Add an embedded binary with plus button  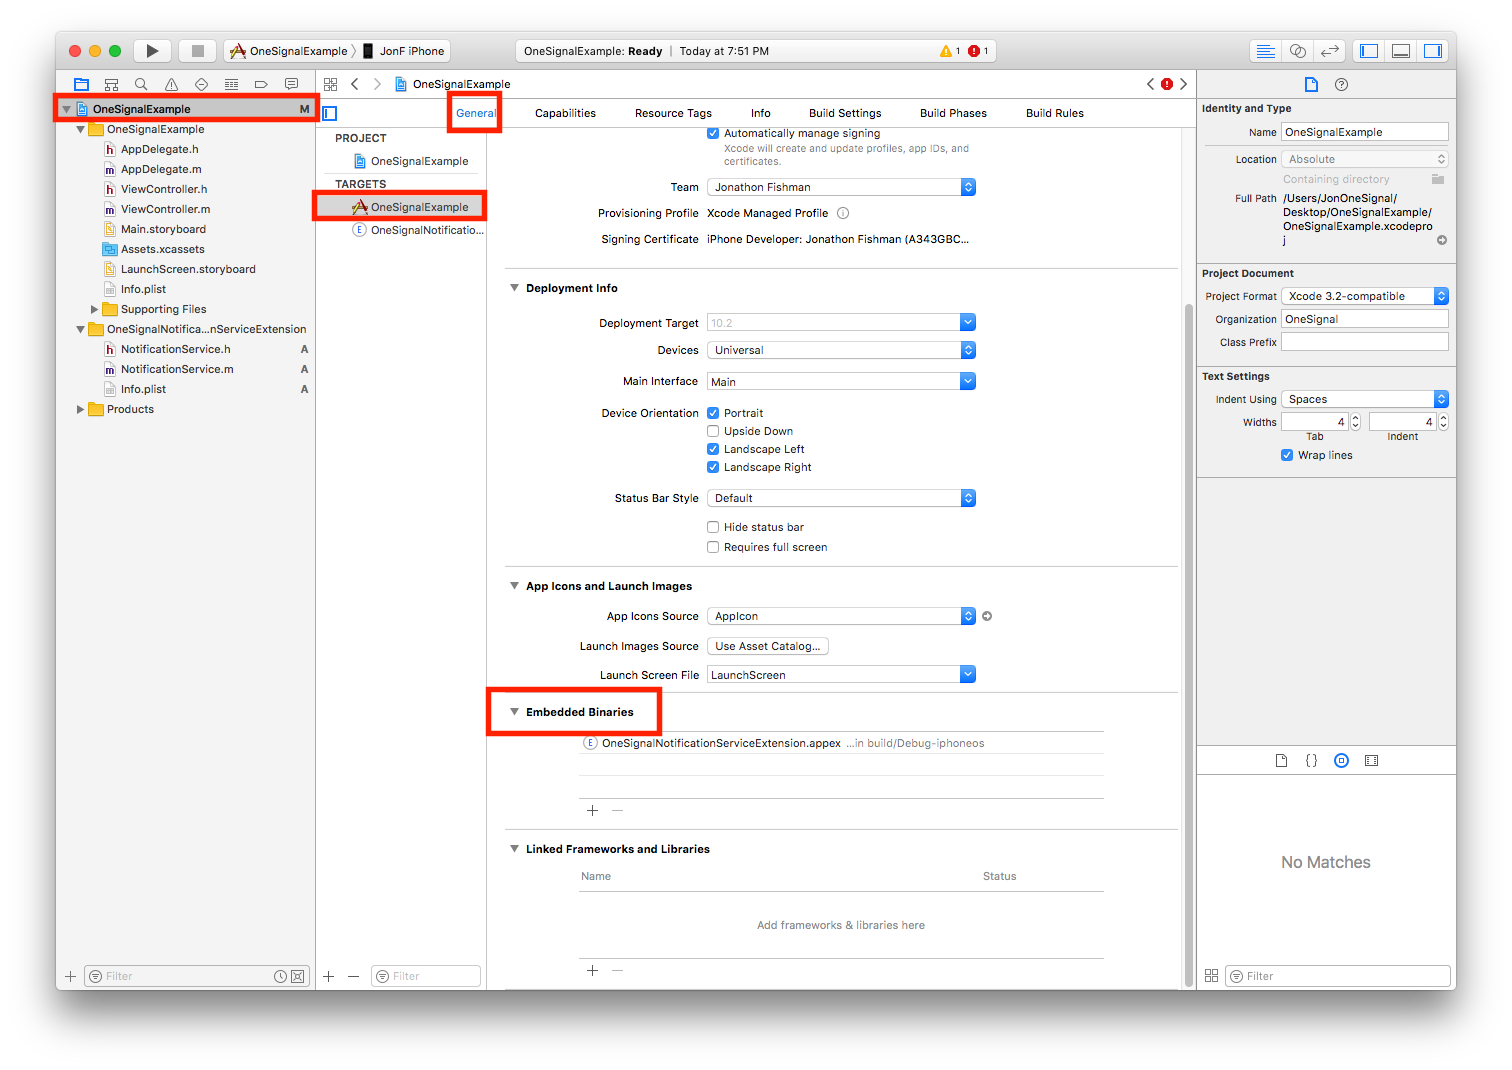click(x=592, y=810)
